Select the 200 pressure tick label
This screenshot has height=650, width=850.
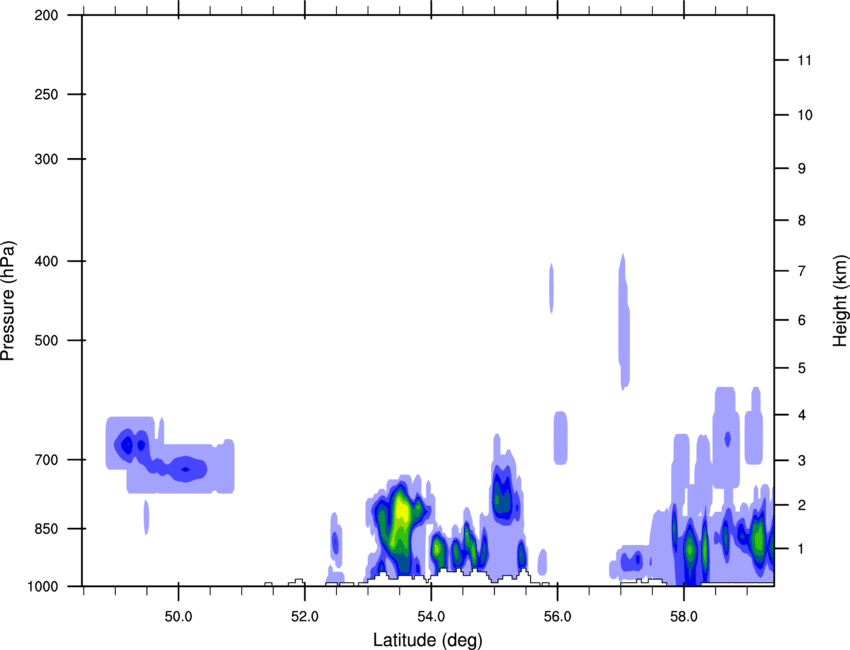click(46, 15)
